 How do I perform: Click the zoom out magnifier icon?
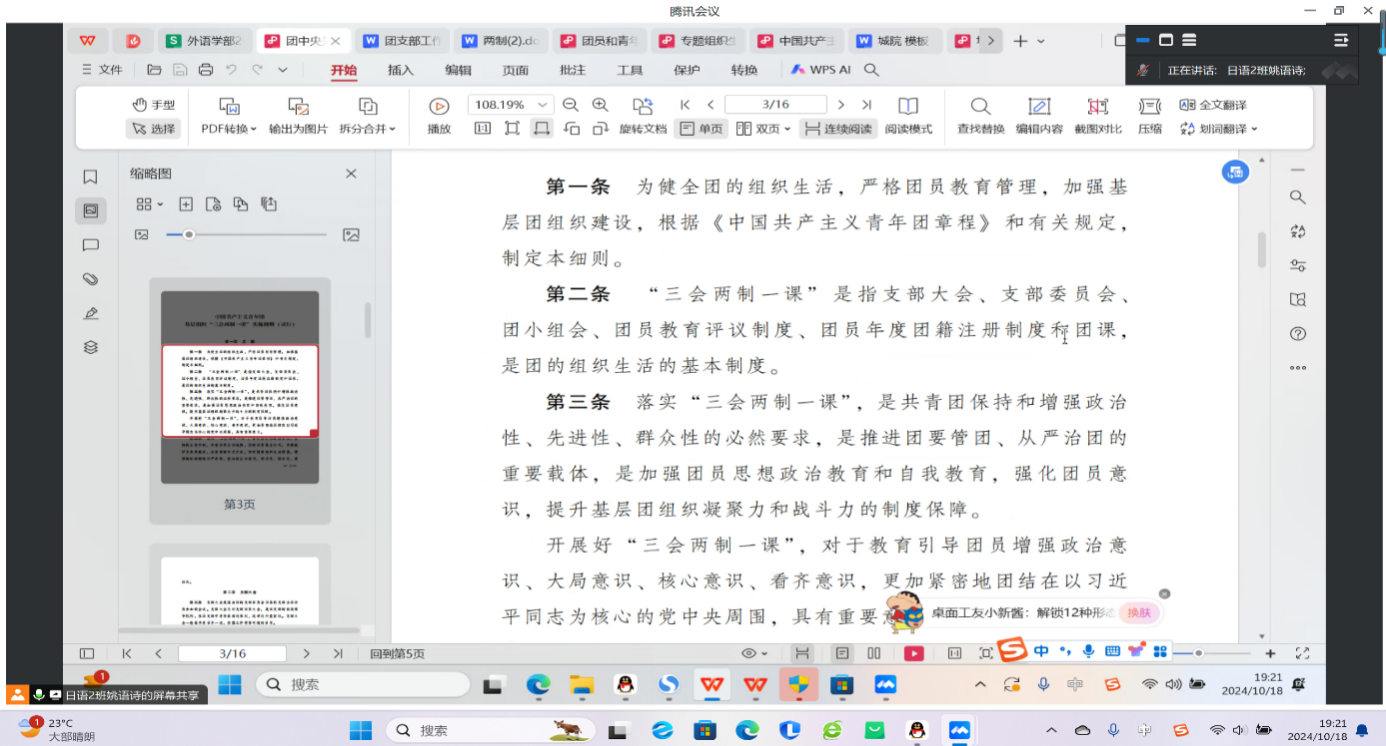(570, 105)
